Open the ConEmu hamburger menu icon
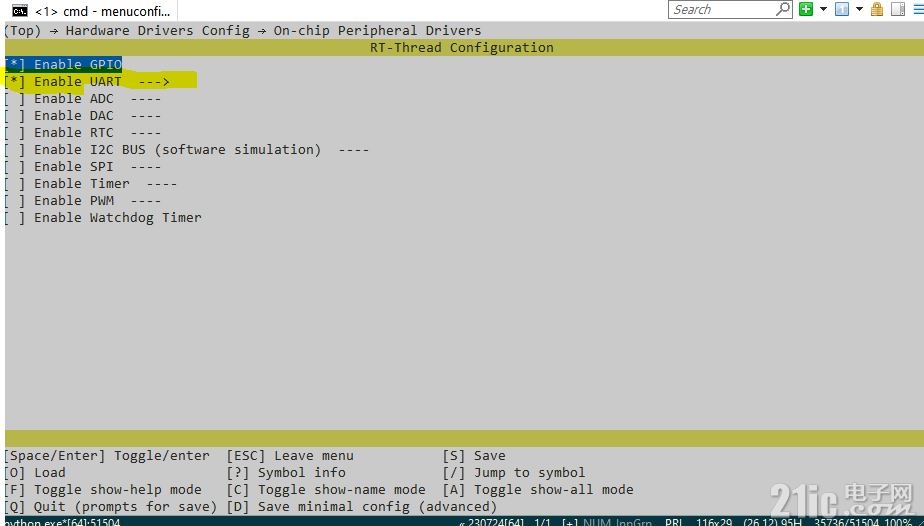This screenshot has width=924, height=526. coord(918,9)
